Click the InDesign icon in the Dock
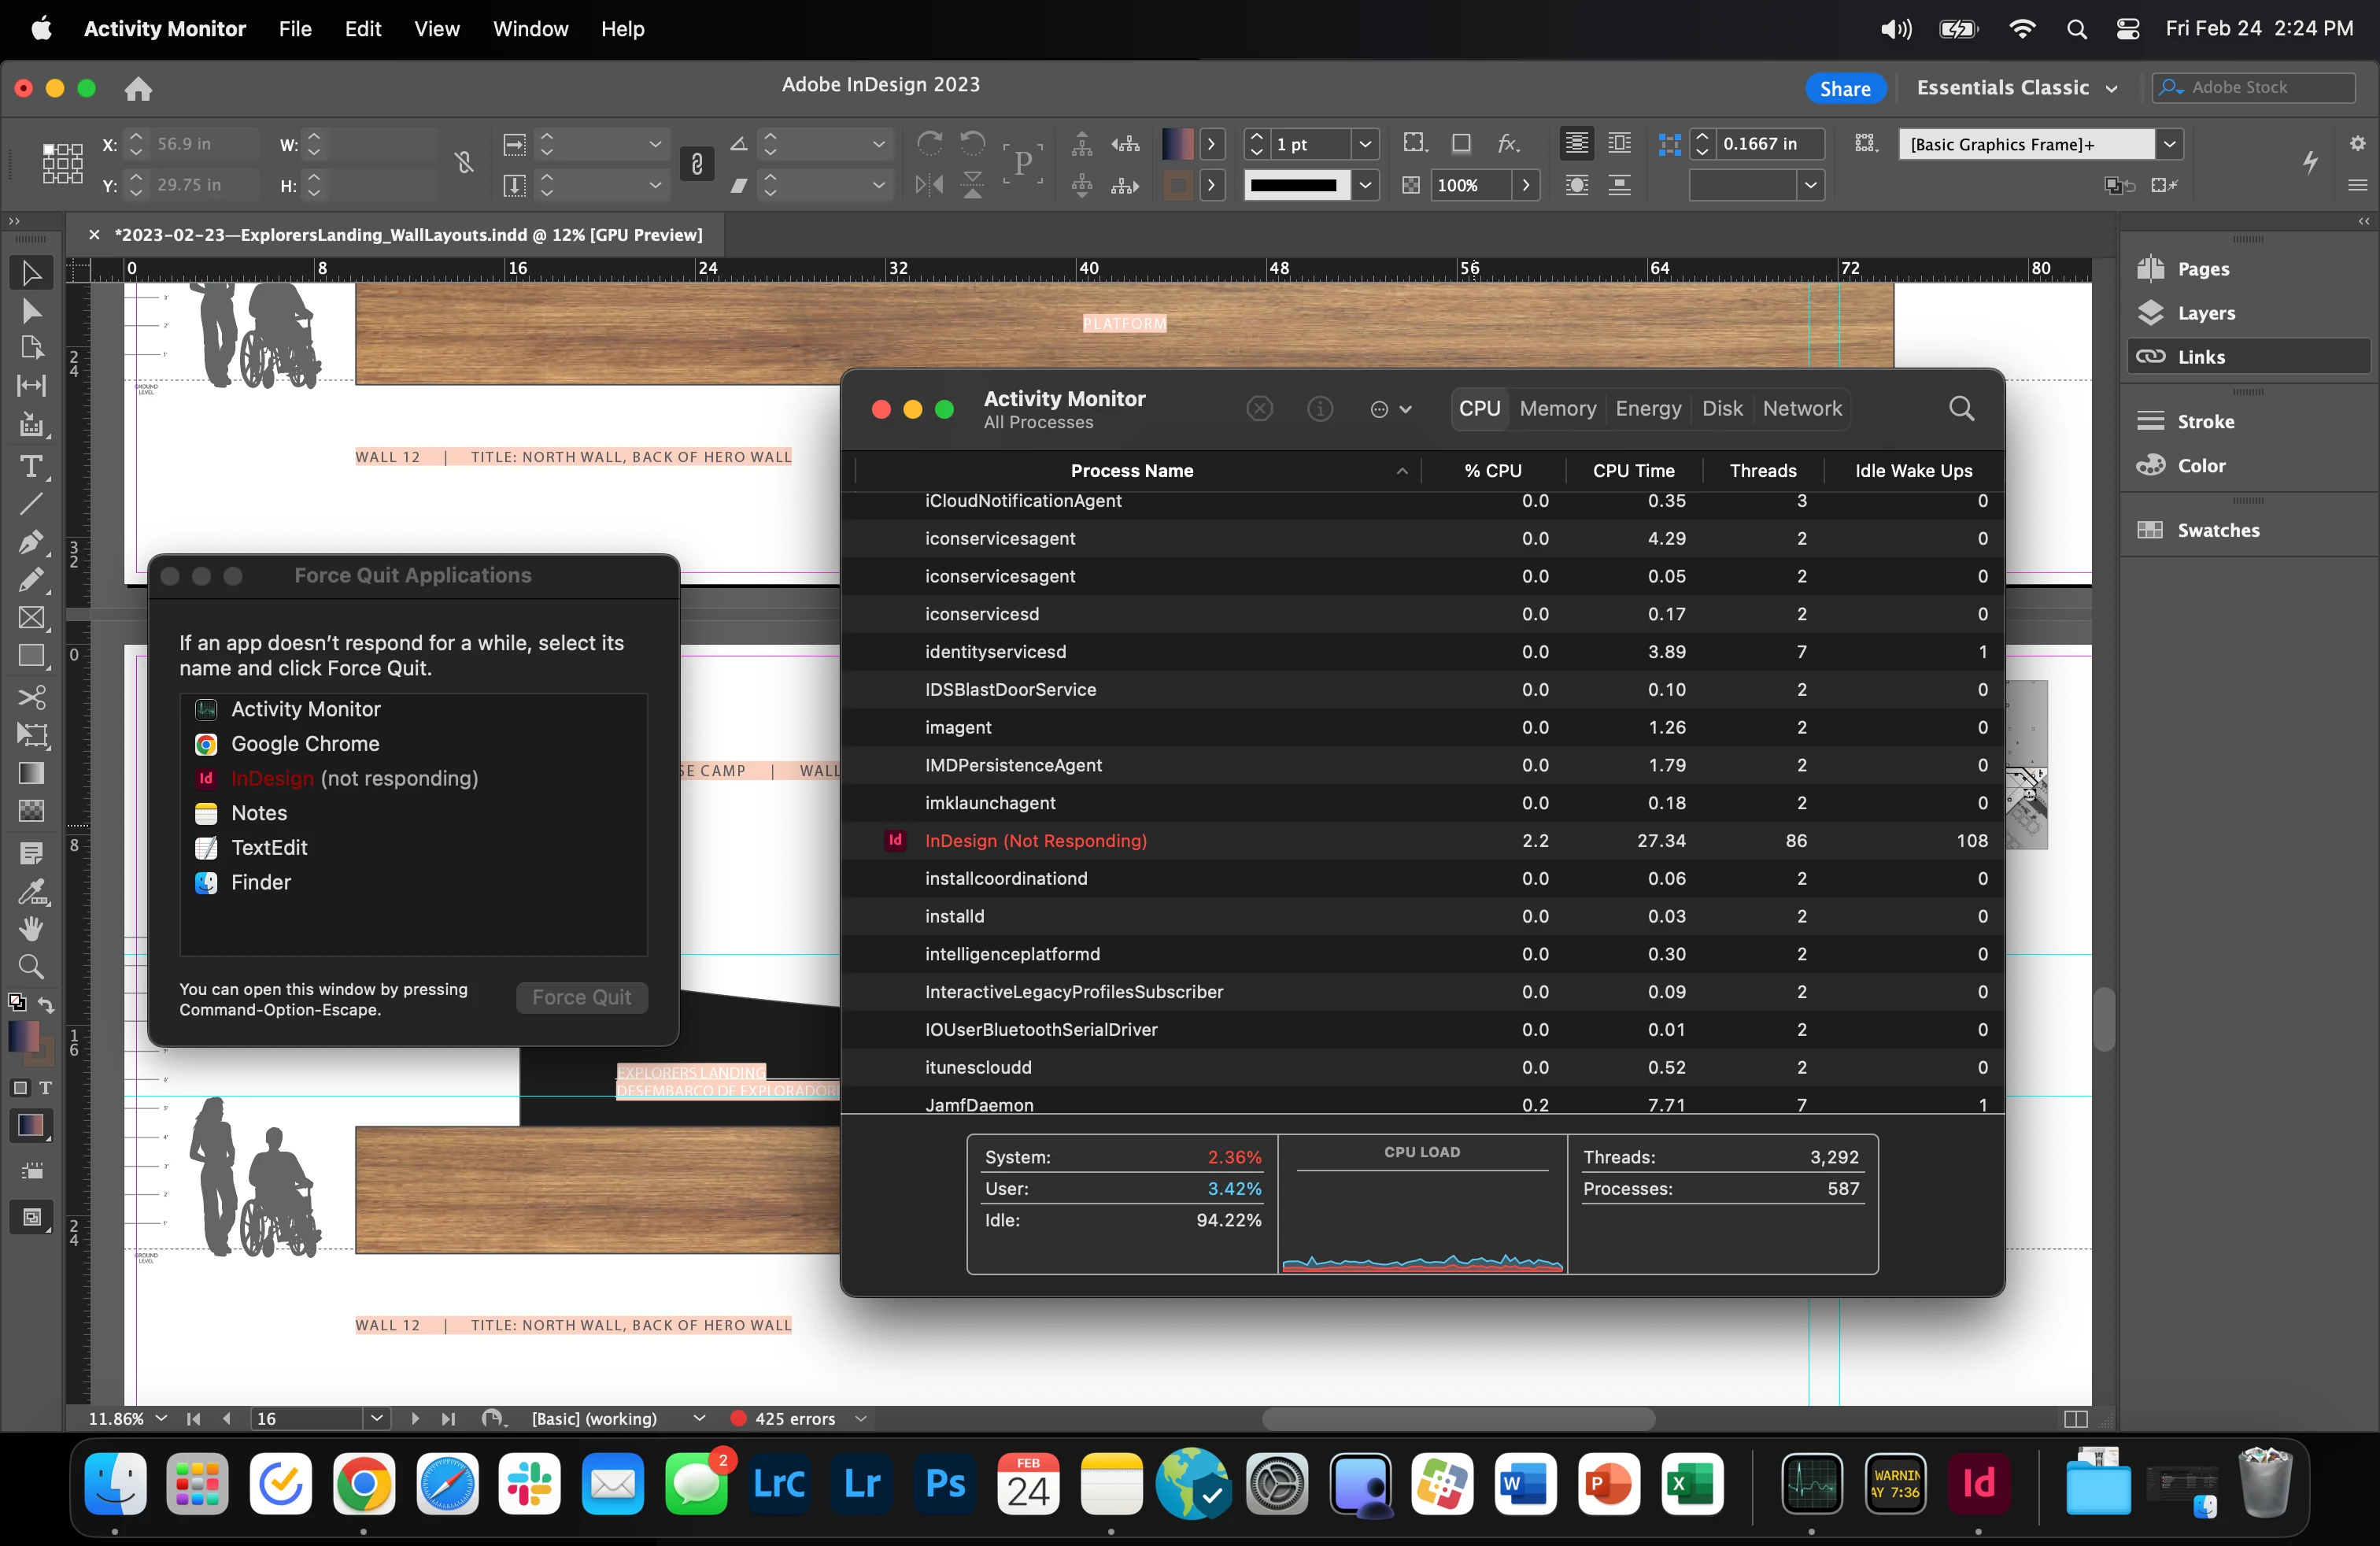2380x1546 pixels. (1978, 1483)
